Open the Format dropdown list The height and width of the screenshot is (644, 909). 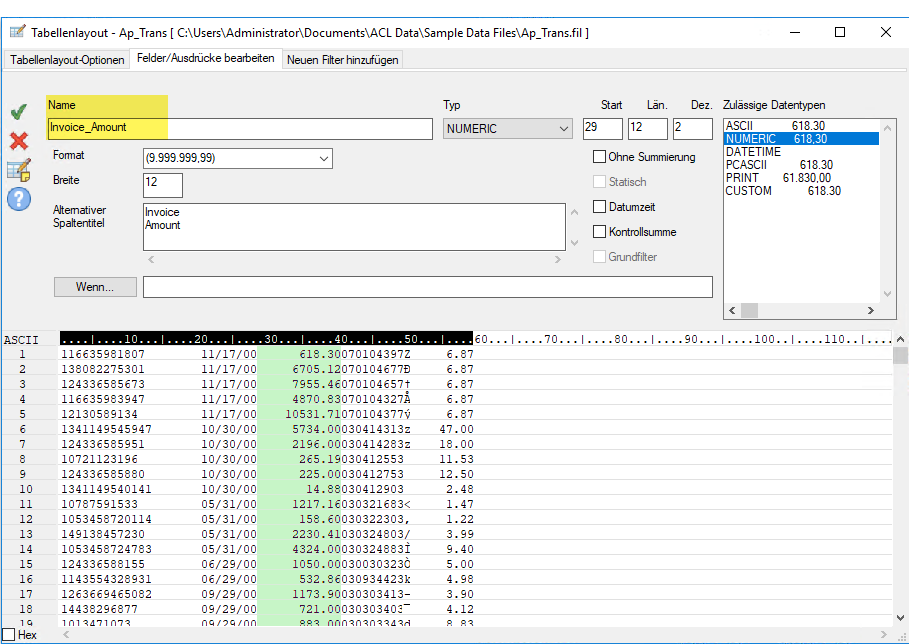323,159
